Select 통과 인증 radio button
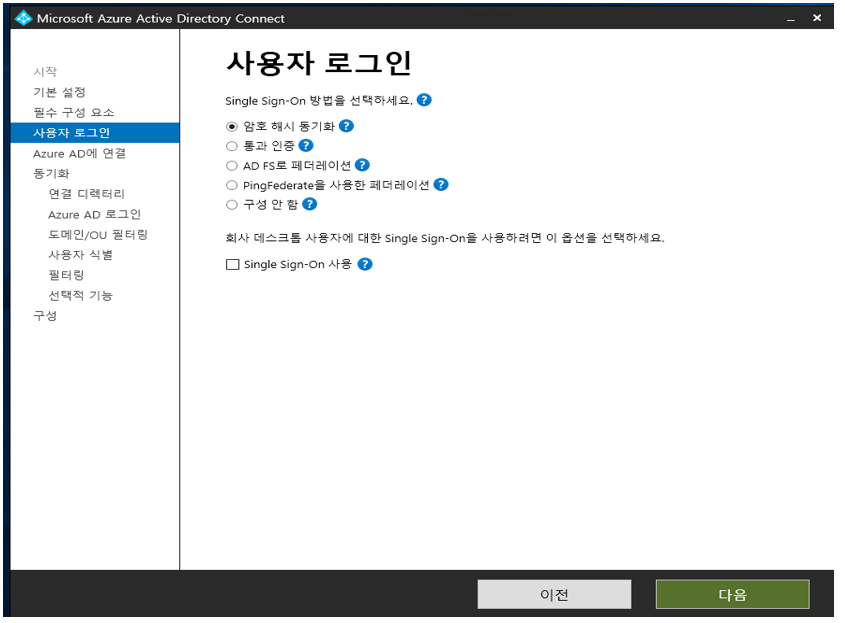Viewport: 845px width, 623px height. point(232,146)
